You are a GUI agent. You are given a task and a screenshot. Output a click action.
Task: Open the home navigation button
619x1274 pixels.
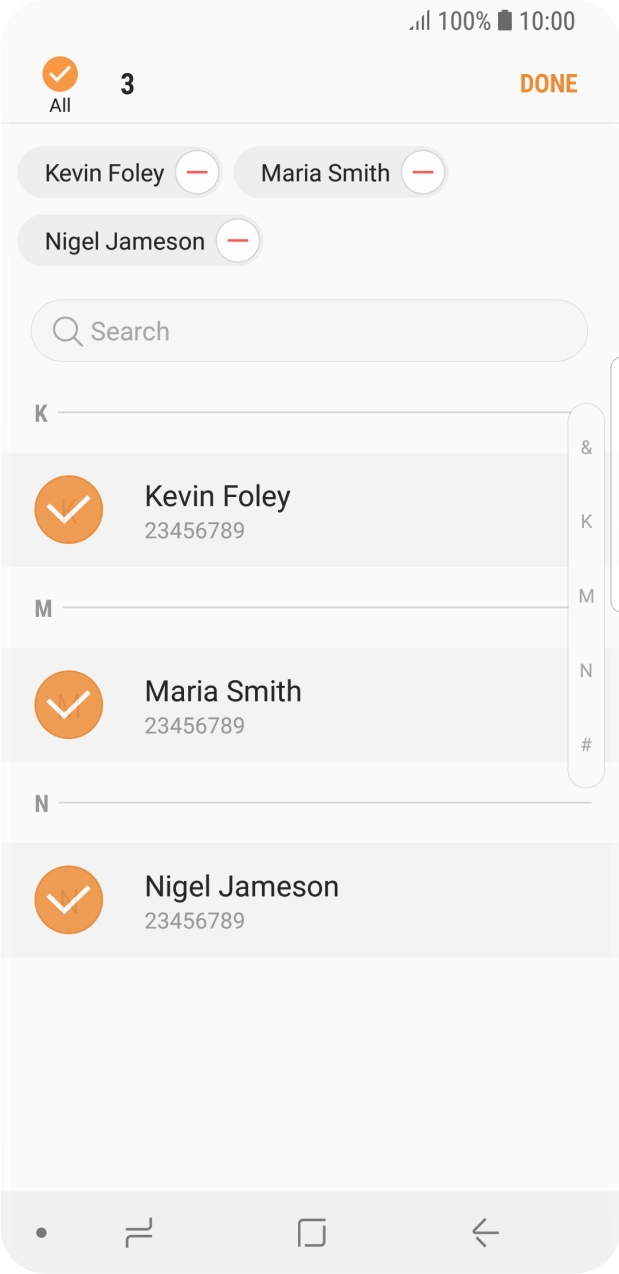(x=311, y=1232)
